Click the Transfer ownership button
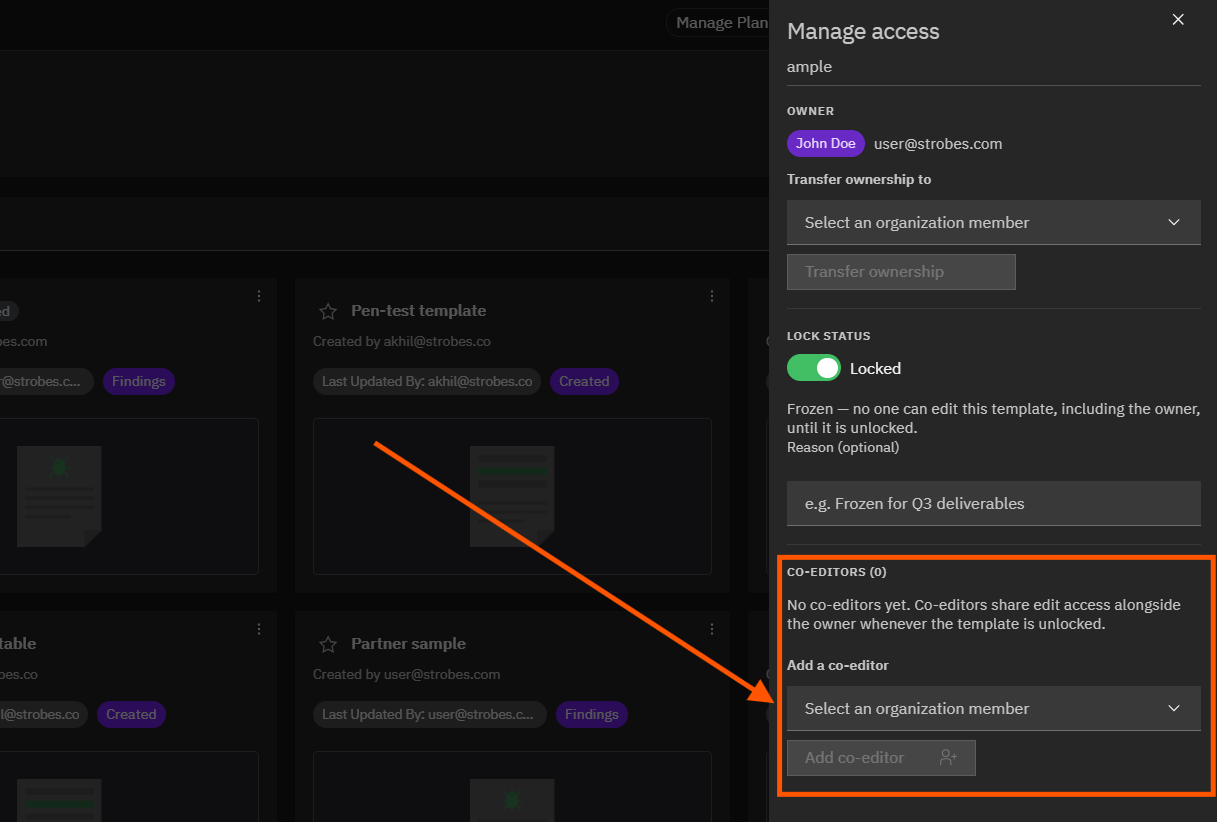Image resolution: width=1217 pixels, height=822 pixels. coord(901,272)
